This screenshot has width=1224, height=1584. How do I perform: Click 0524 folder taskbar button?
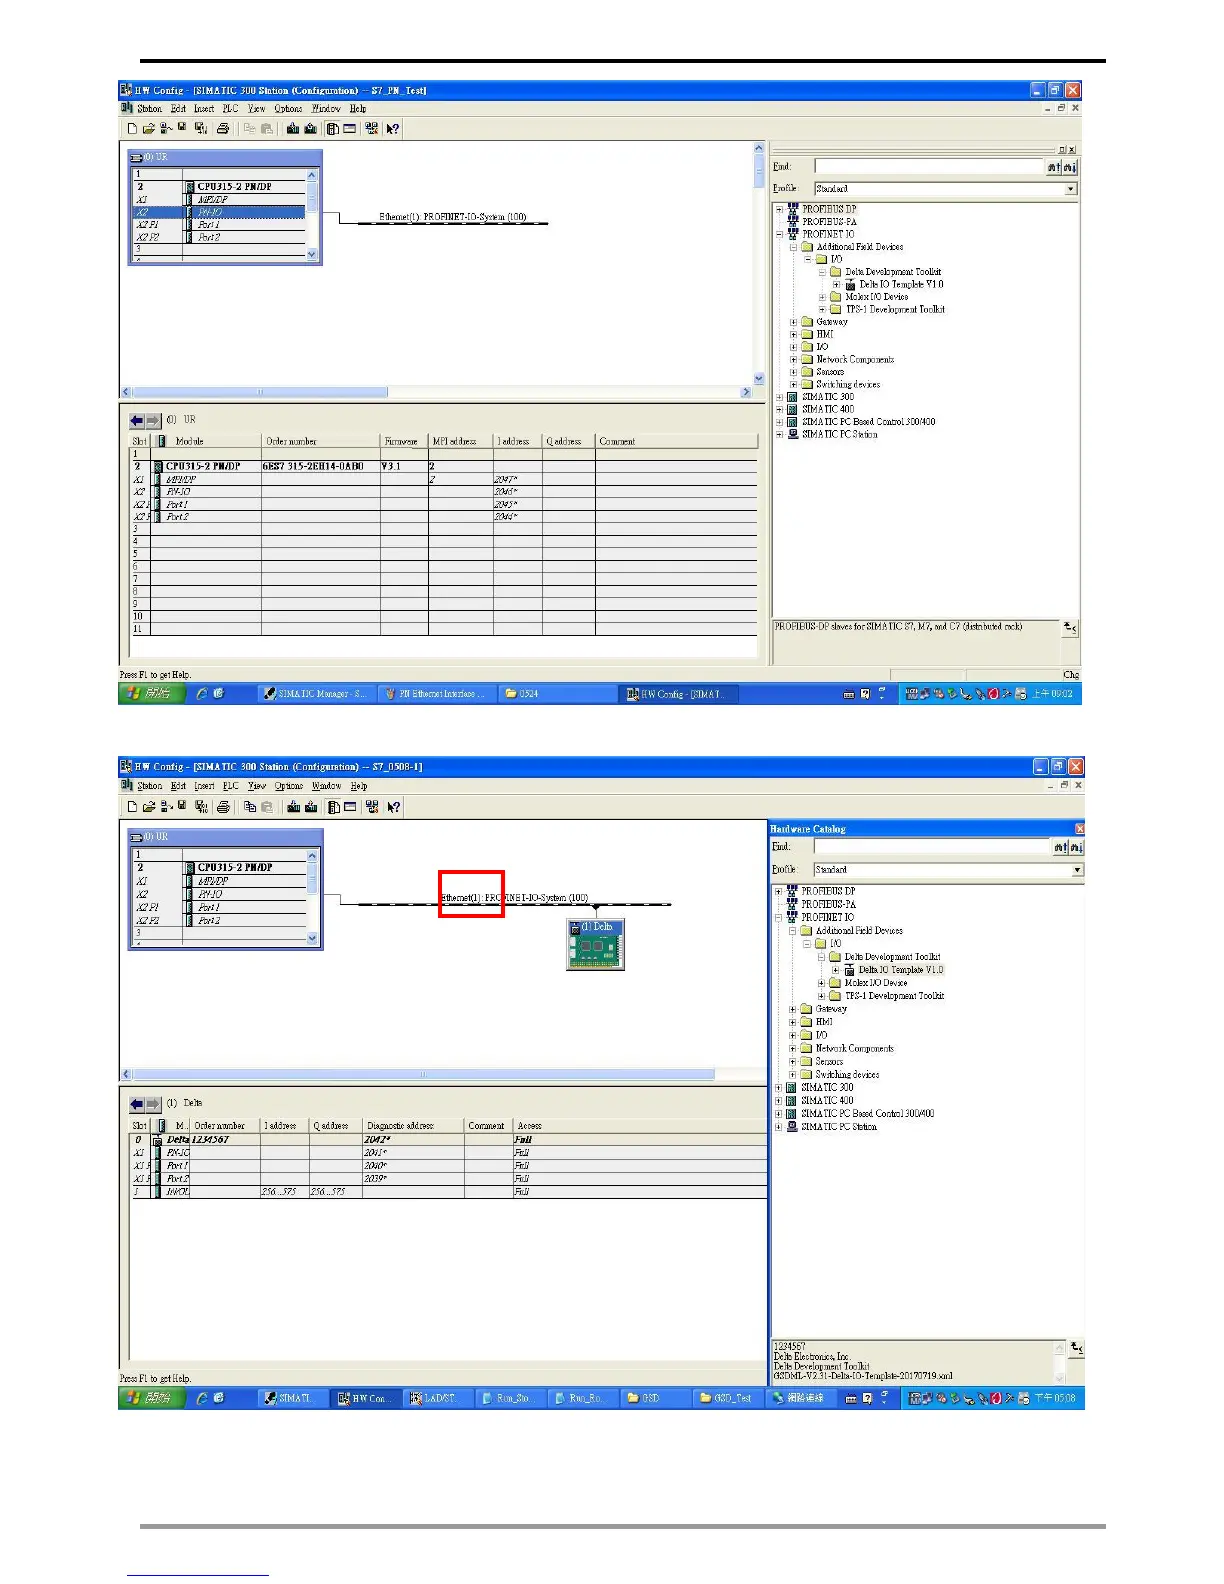(x=558, y=694)
